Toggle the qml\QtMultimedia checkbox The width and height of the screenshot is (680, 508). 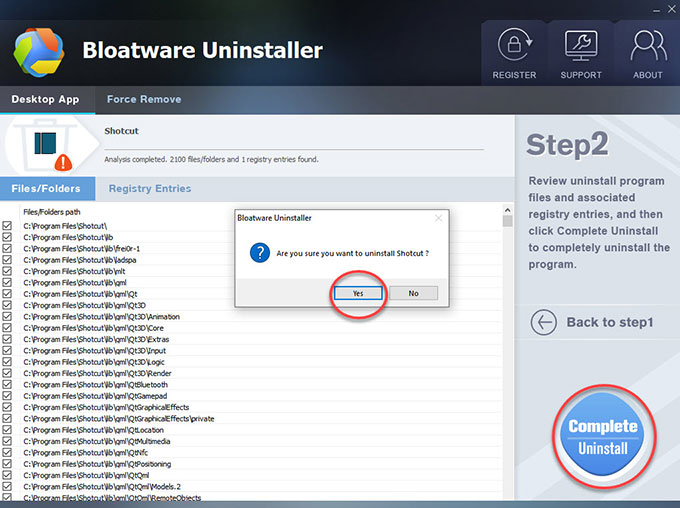coord(7,441)
